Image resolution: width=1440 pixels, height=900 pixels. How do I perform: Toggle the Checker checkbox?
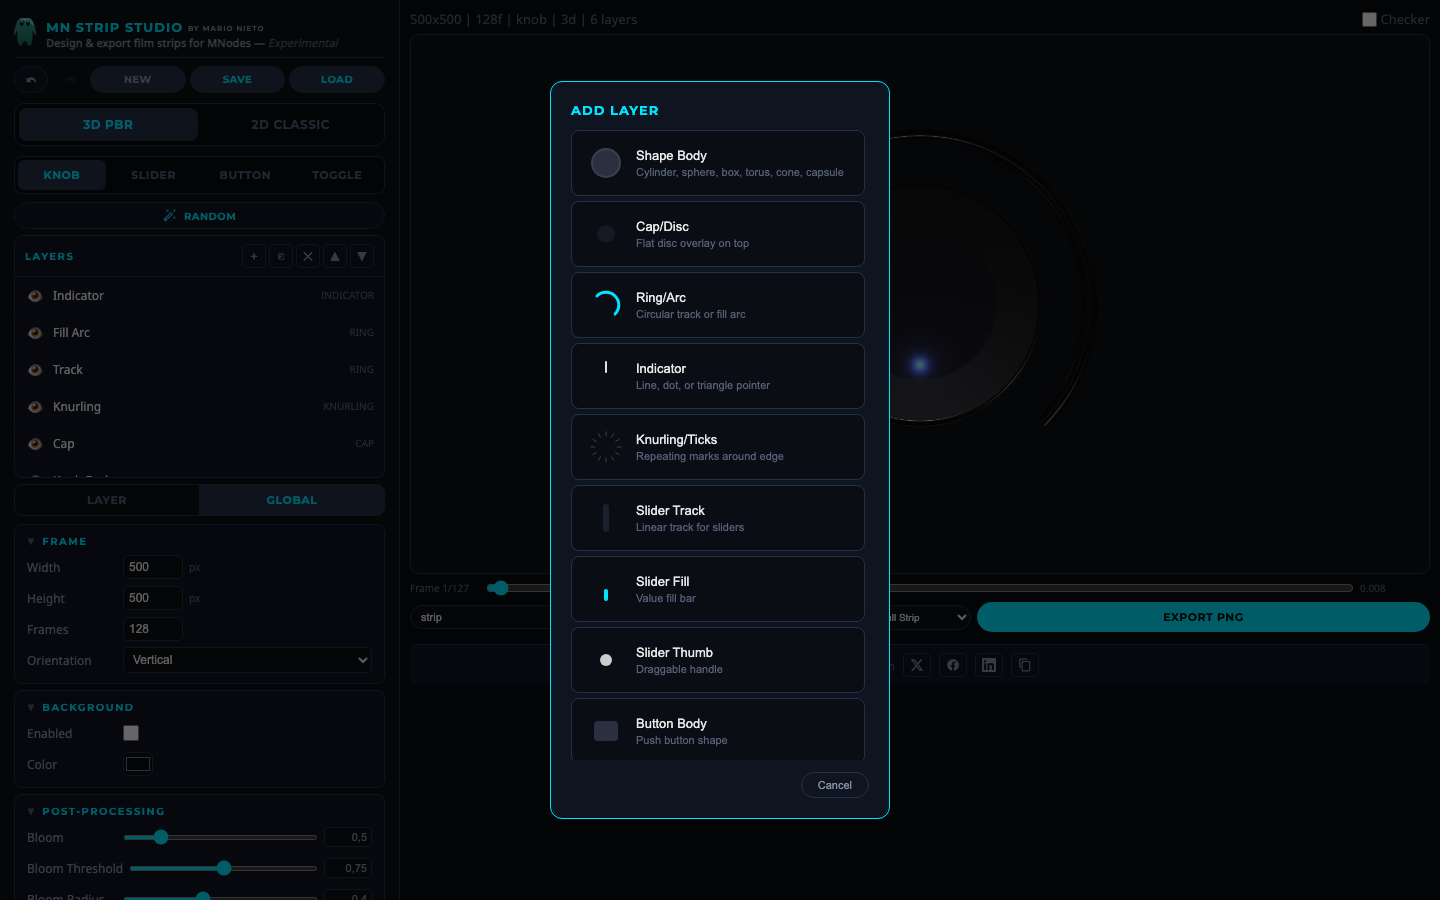1369,19
